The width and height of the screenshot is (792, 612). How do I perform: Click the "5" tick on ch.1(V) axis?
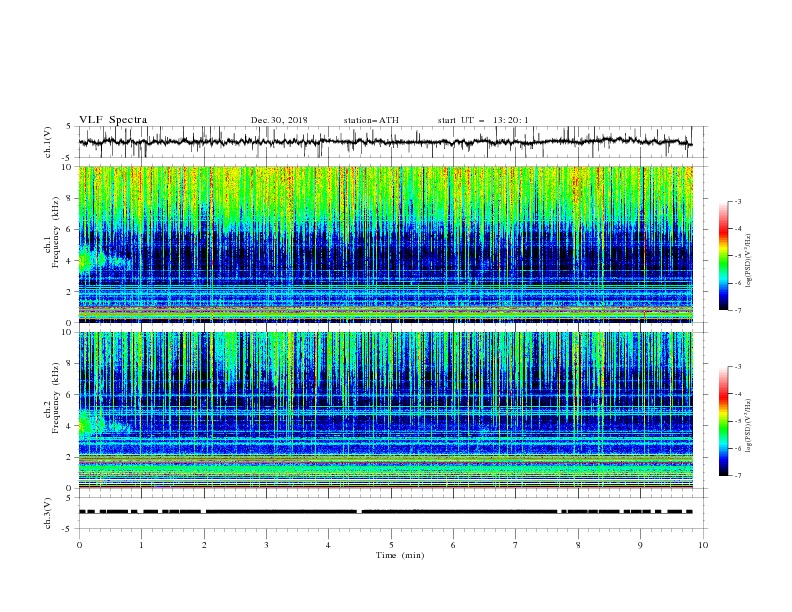[69, 127]
